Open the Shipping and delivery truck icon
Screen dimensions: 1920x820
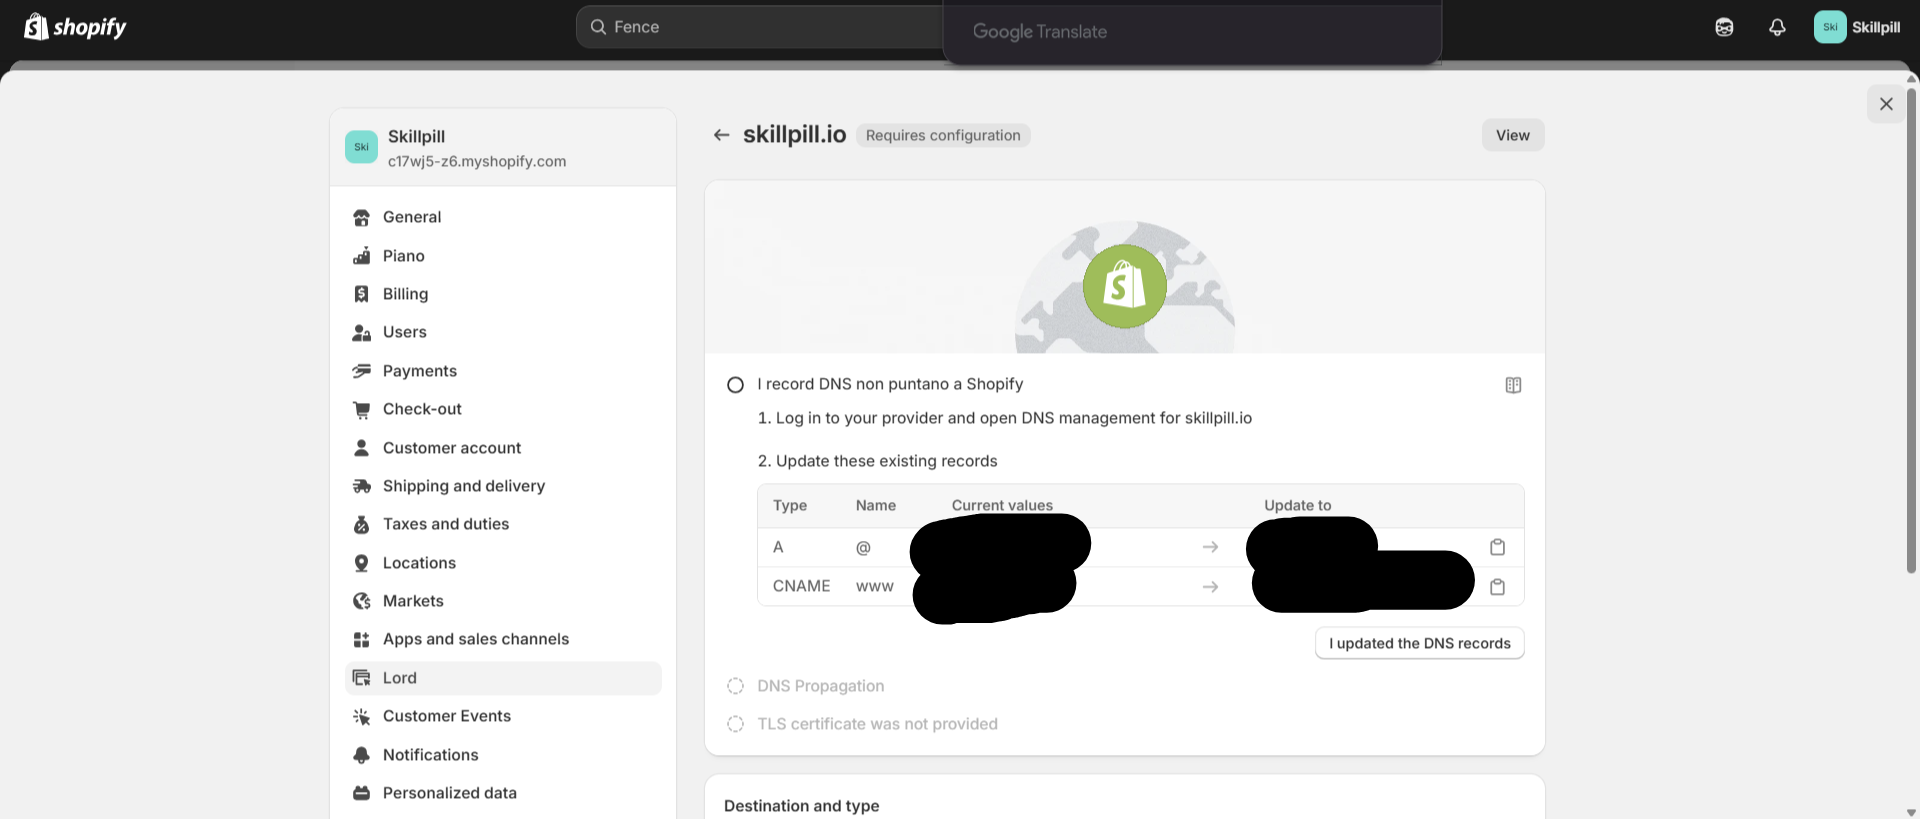coord(362,486)
